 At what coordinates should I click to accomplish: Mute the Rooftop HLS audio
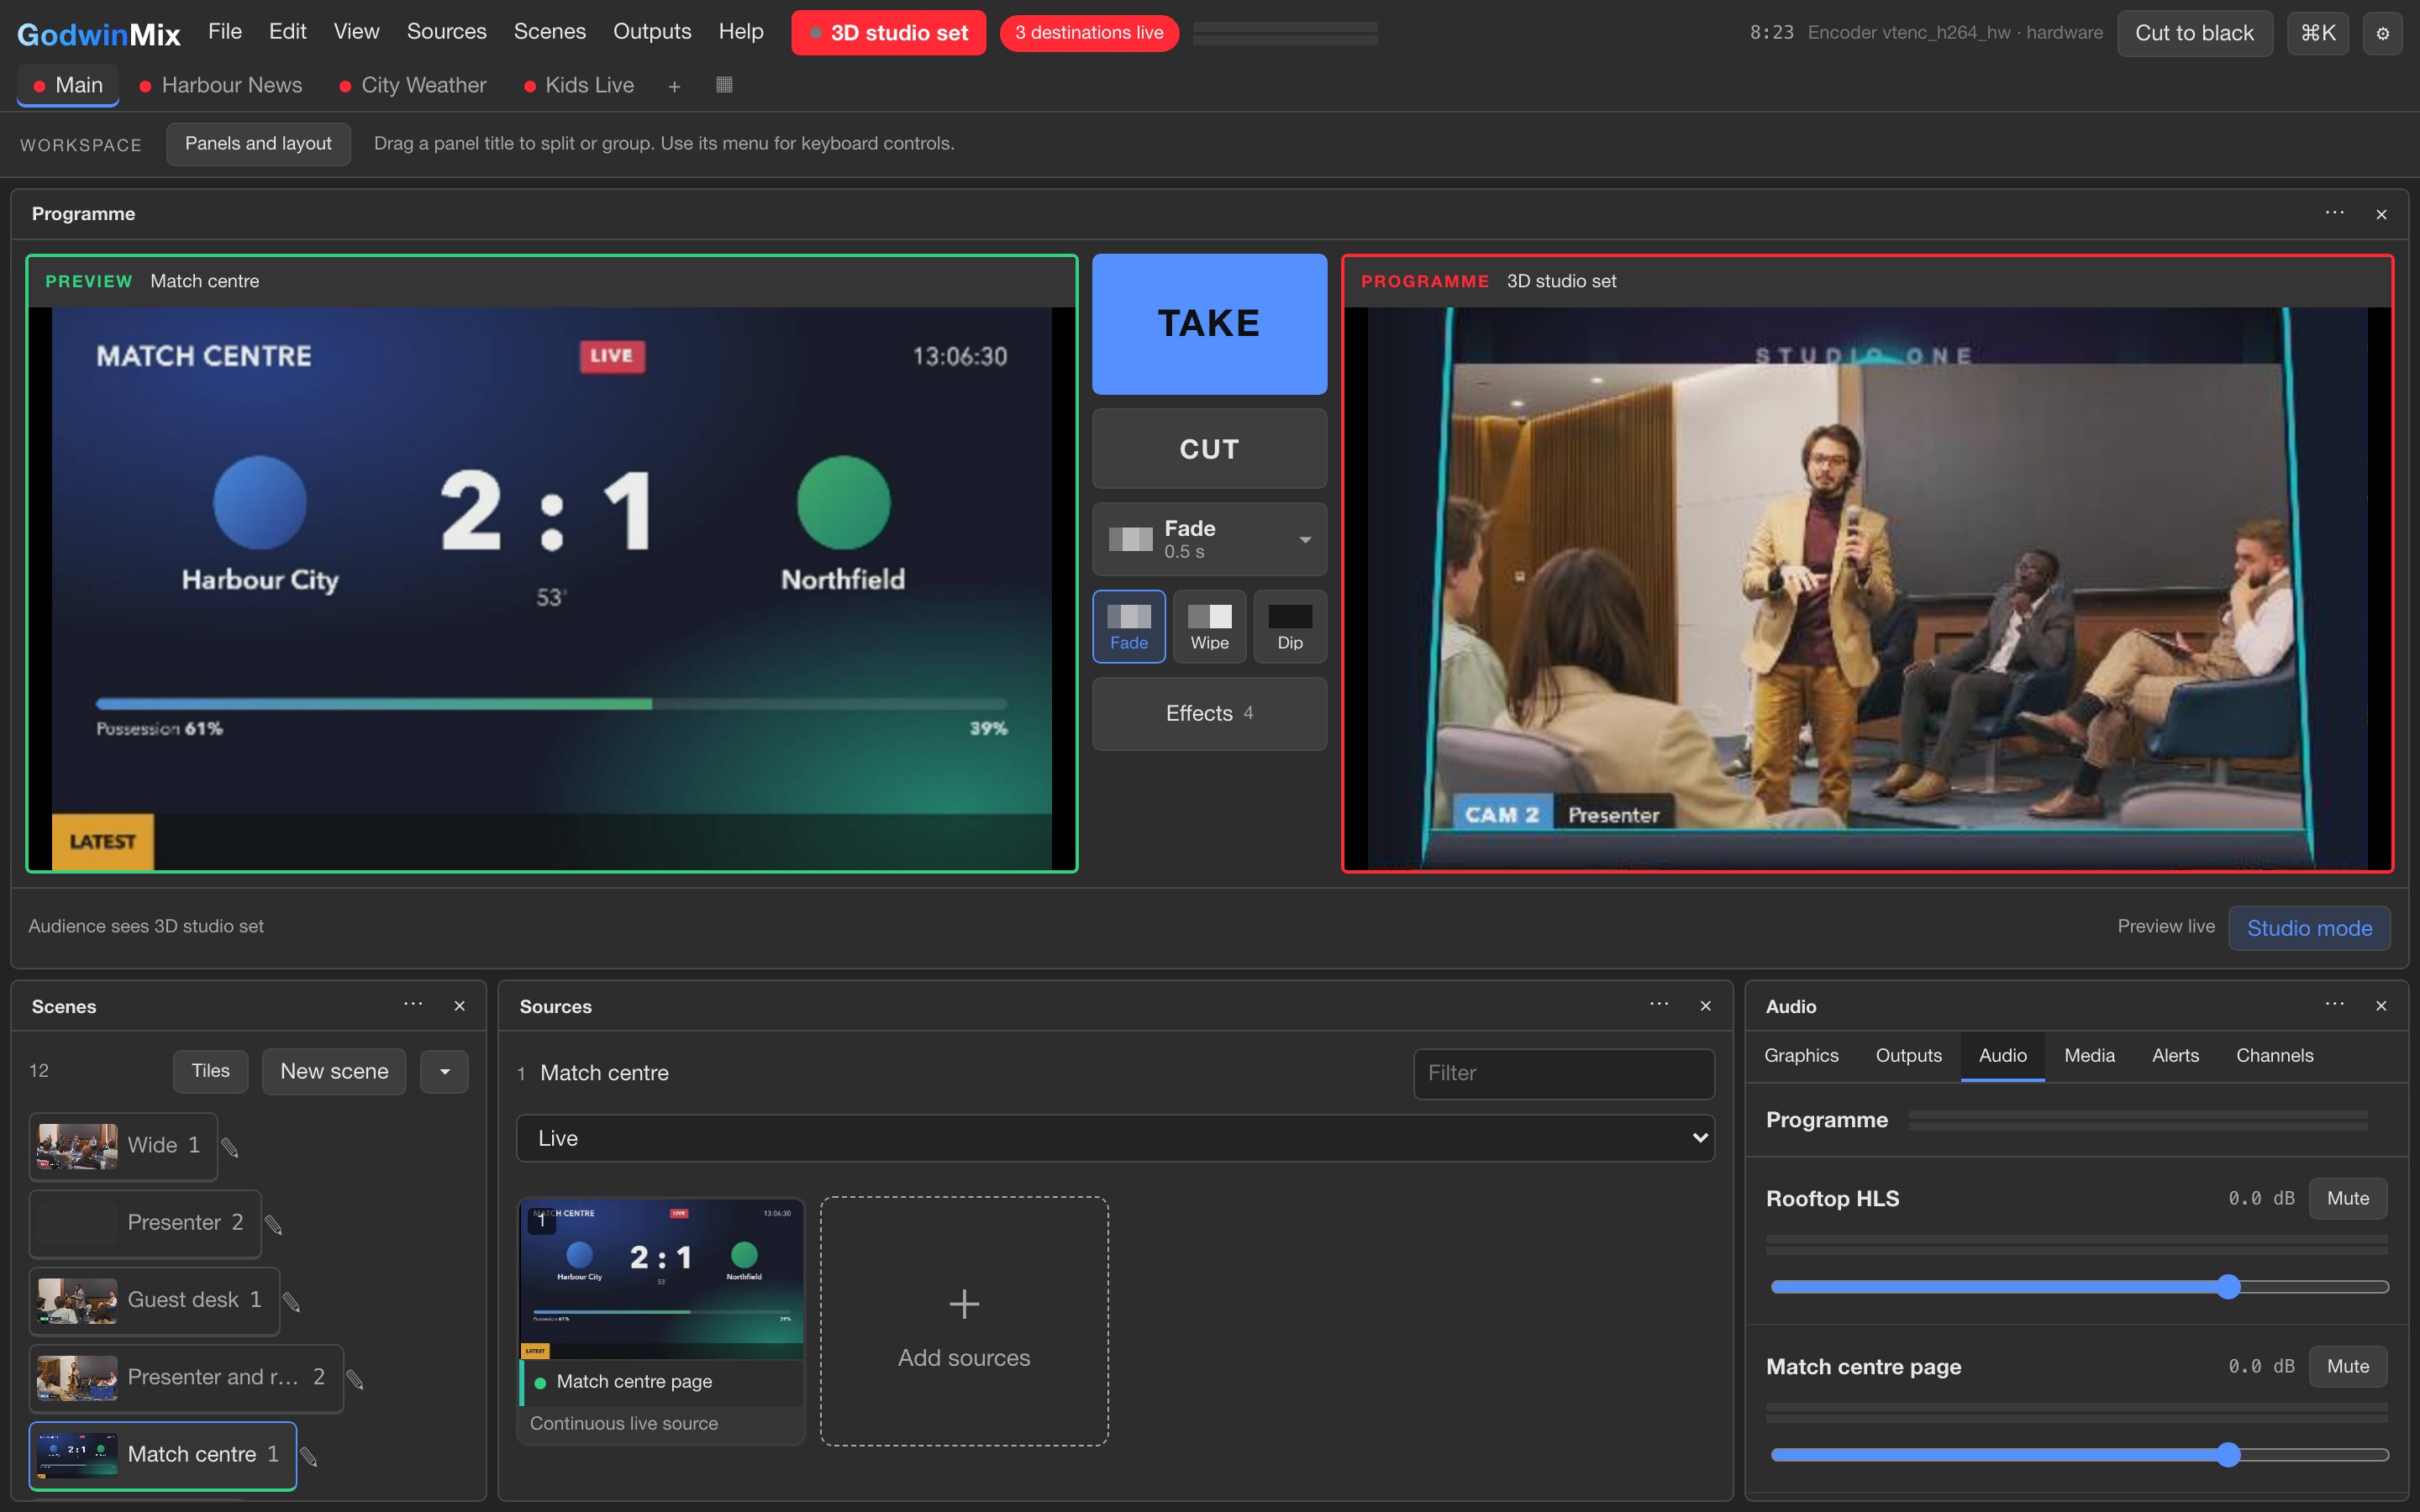click(x=2347, y=1198)
